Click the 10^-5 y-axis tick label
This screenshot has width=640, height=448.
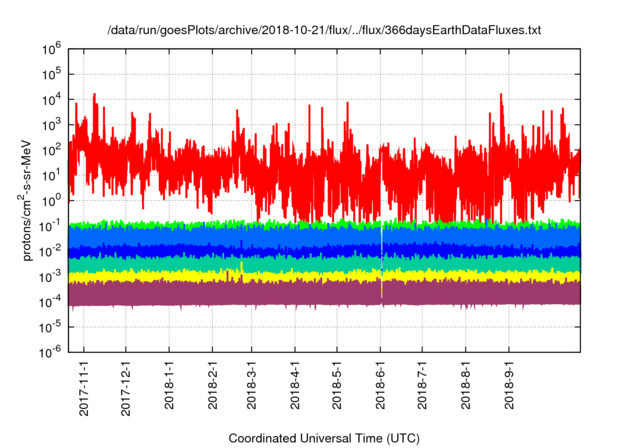(50, 327)
